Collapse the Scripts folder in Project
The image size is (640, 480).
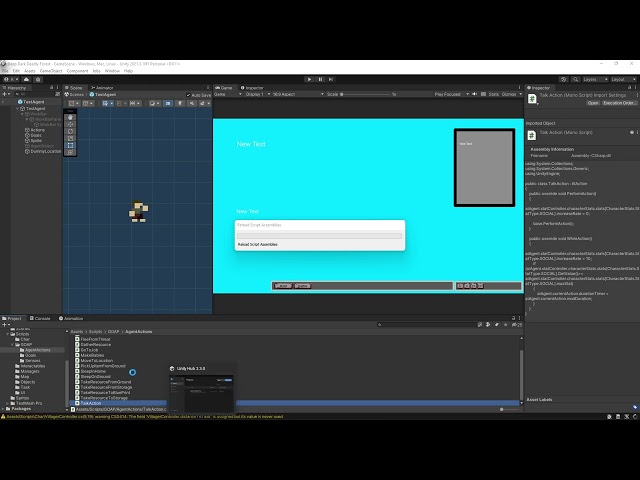coord(7,334)
